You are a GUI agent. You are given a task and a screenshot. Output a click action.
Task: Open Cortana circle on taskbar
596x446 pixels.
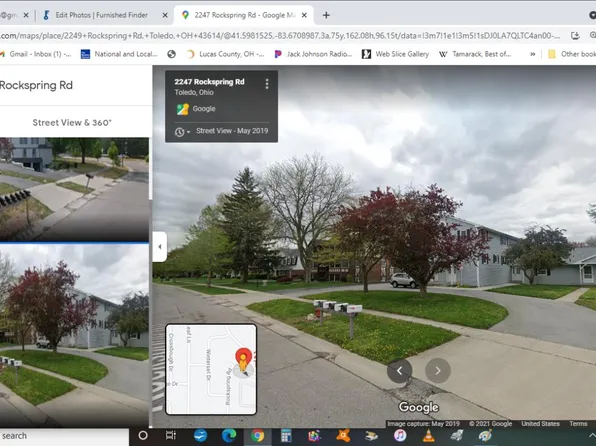(143, 435)
